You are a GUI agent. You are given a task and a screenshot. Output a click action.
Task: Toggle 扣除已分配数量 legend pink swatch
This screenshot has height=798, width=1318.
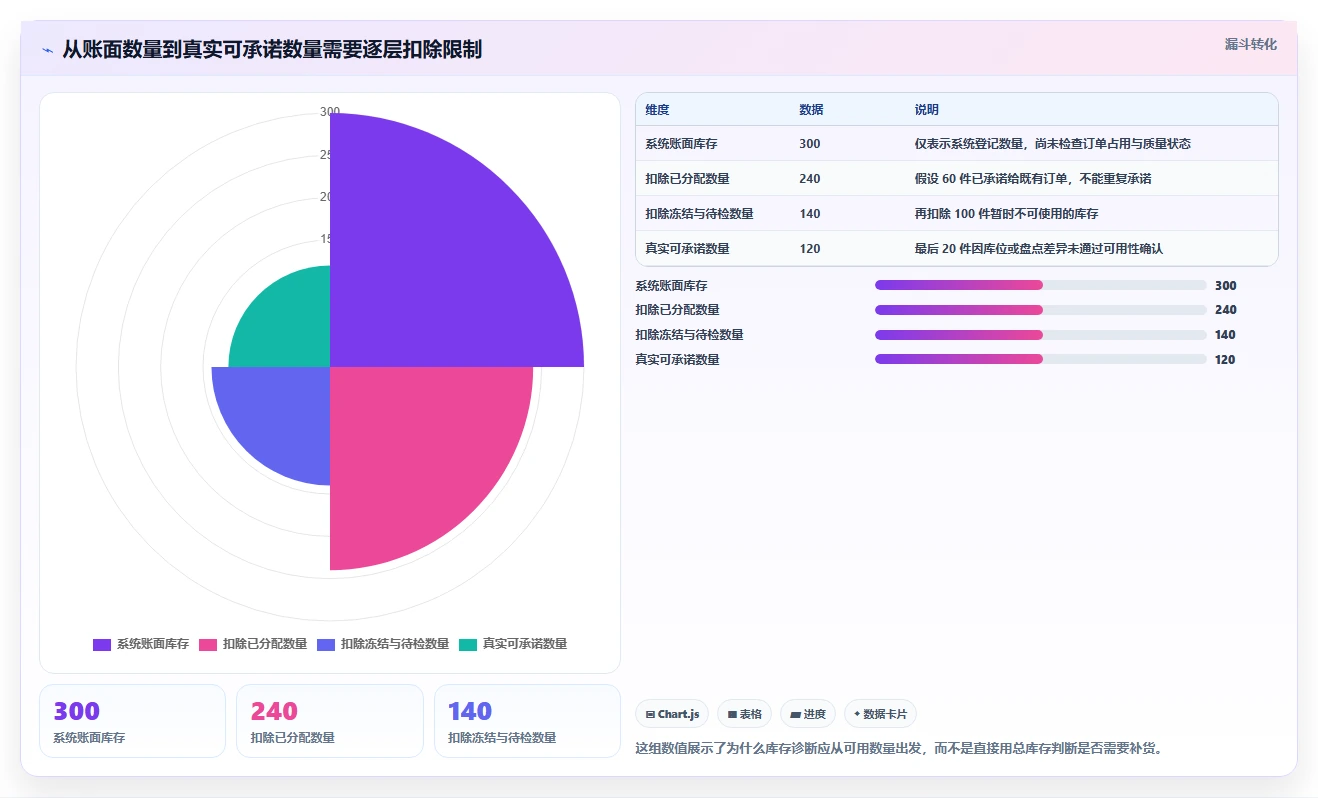coord(208,644)
